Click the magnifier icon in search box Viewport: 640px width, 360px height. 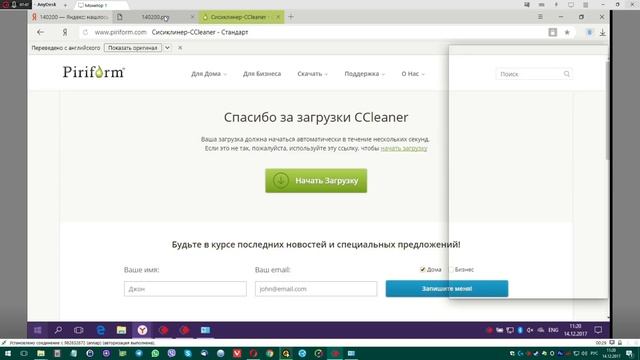pos(567,74)
